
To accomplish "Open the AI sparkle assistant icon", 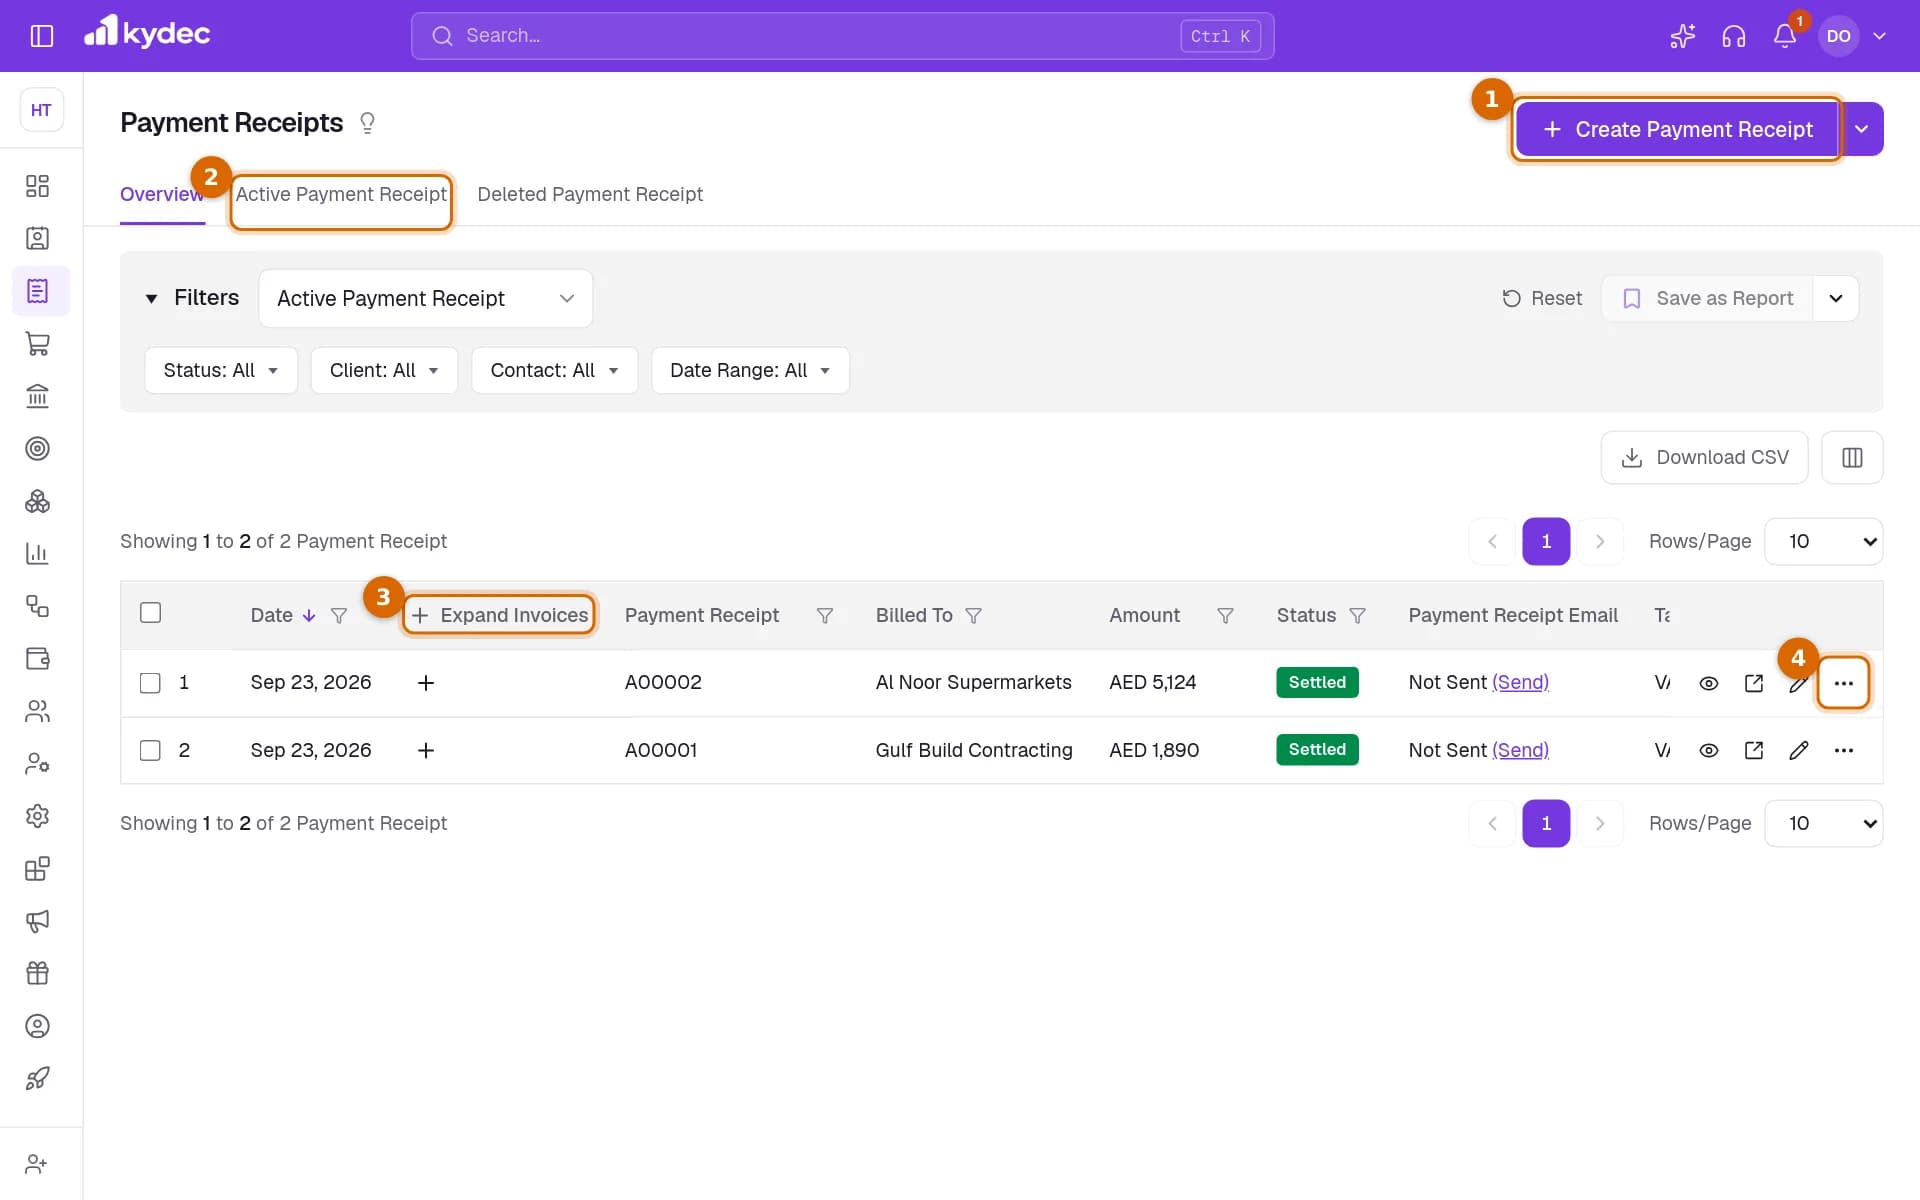I will tap(1682, 36).
